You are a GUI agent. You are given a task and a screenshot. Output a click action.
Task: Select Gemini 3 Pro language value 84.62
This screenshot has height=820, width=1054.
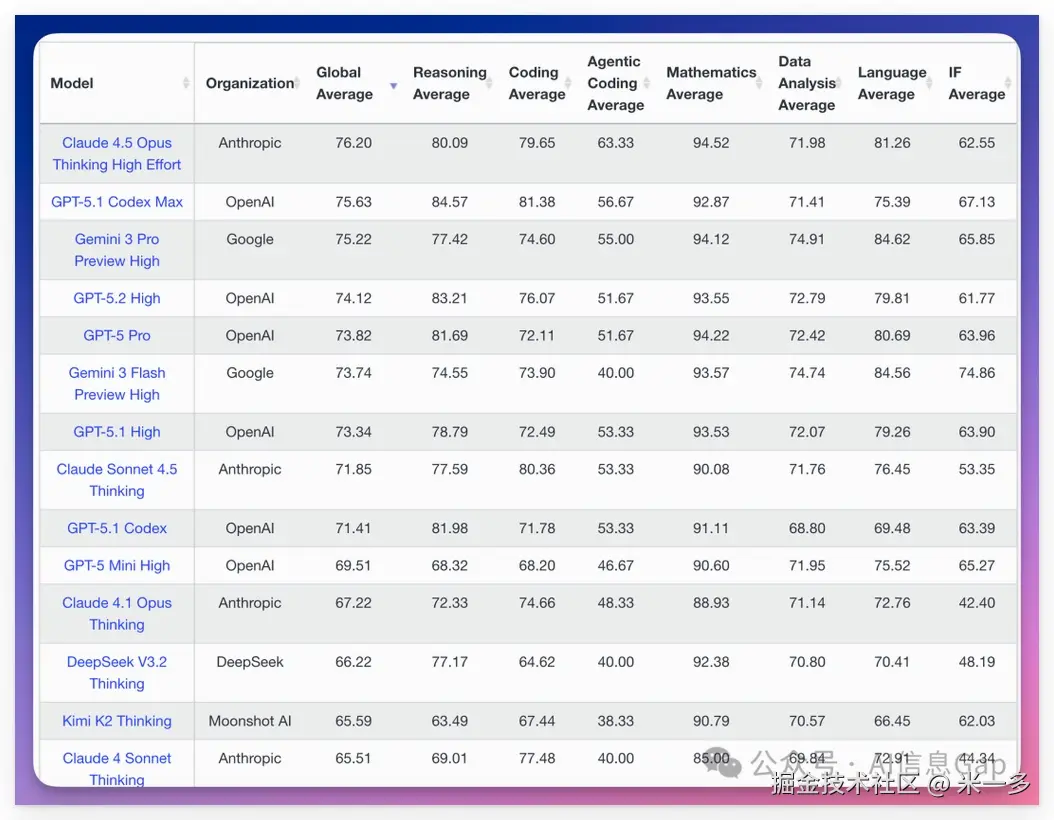click(892, 239)
